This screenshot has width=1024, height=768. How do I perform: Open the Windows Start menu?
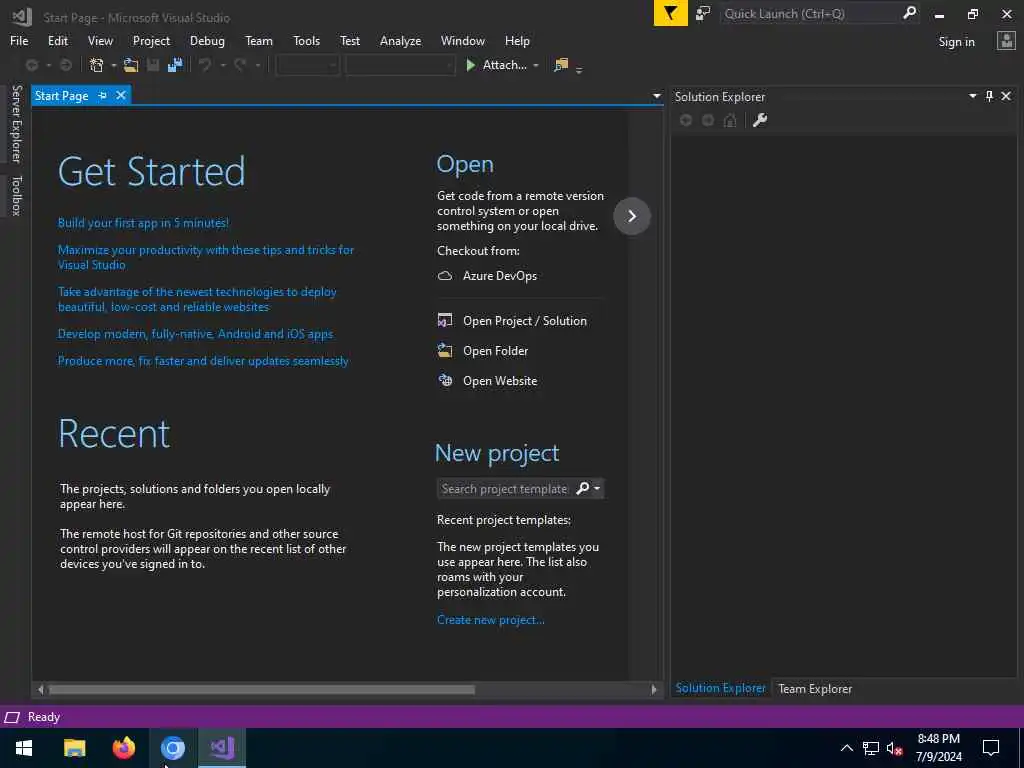tap(24, 748)
